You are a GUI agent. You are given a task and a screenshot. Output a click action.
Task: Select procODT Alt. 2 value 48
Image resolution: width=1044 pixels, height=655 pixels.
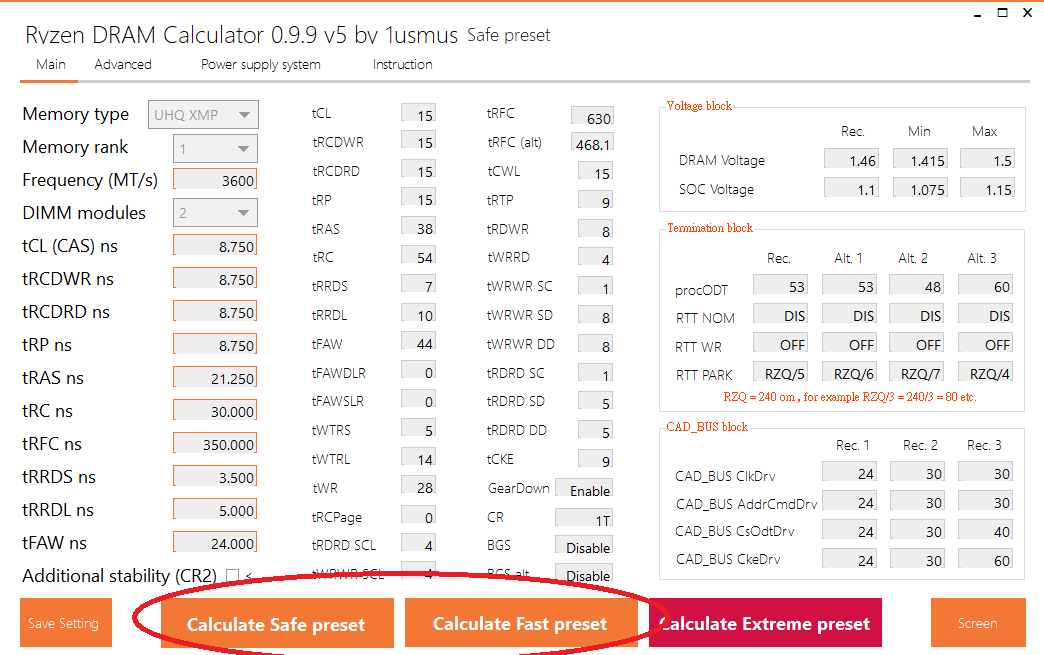point(917,286)
